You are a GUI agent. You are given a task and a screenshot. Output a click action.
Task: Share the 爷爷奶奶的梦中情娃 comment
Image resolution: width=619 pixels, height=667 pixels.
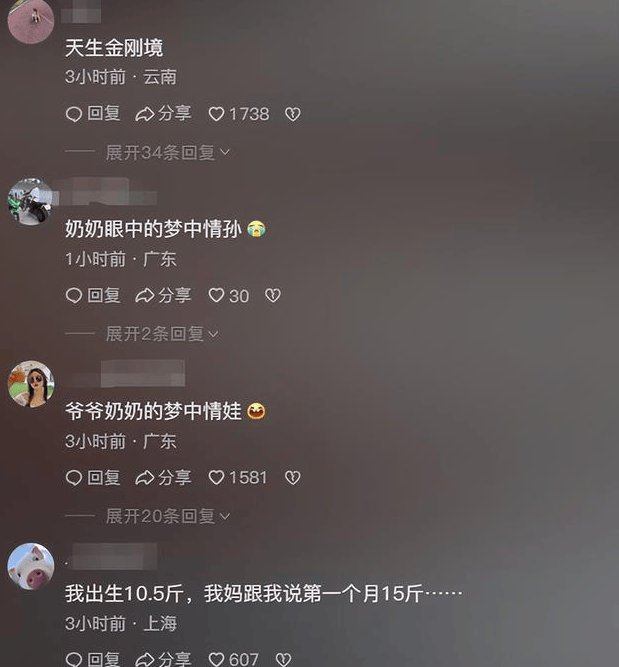(163, 478)
